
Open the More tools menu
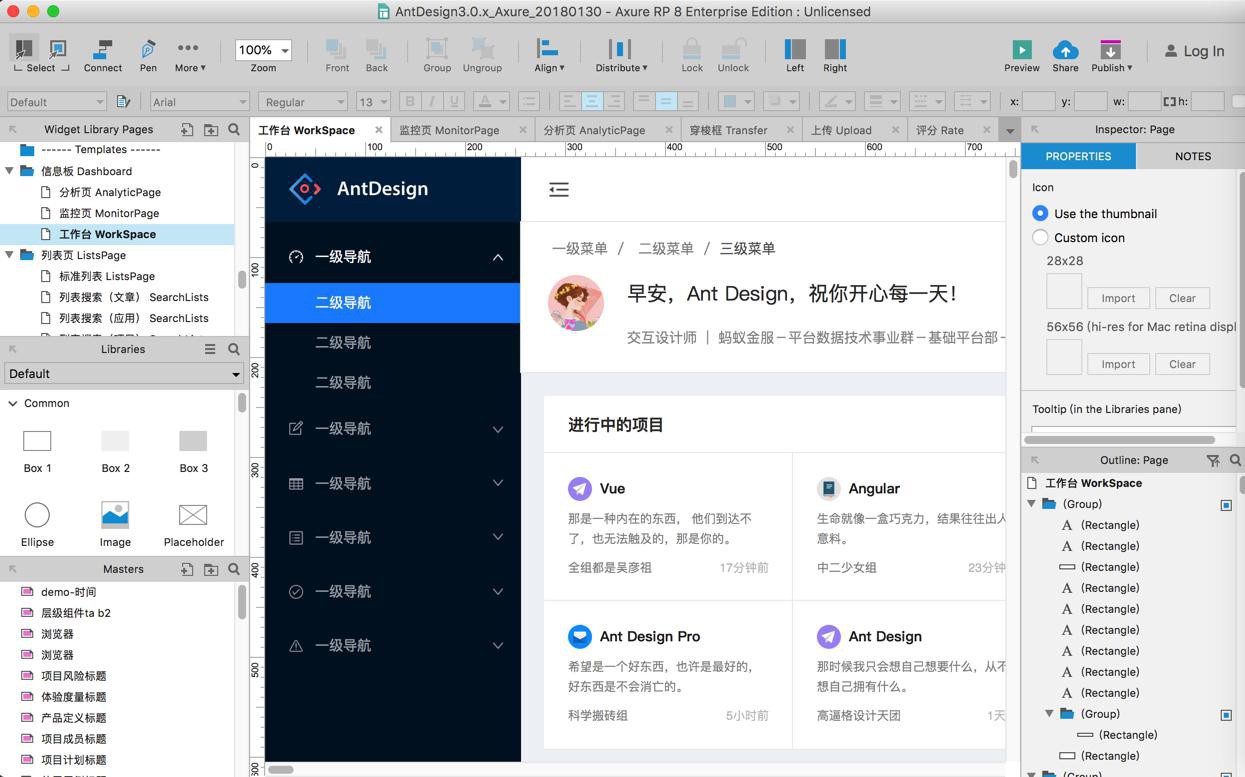(x=189, y=55)
